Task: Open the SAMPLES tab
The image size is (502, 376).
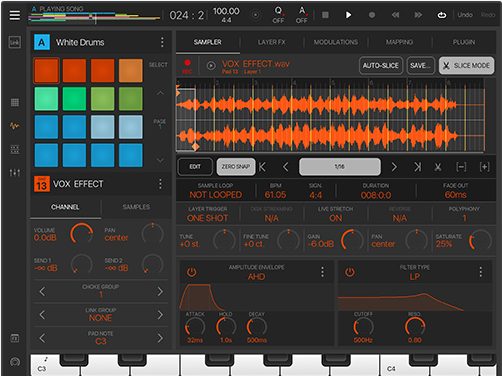Action: pos(136,207)
